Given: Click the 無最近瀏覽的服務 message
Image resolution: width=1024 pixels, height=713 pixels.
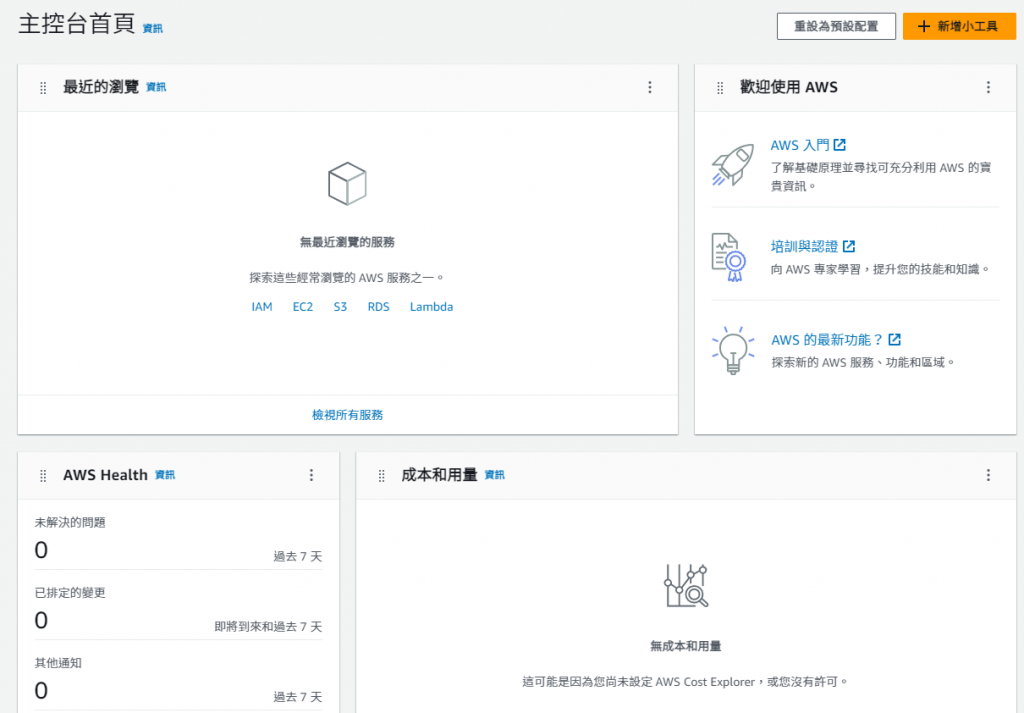Looking at the screenshot, I should point(347,242).
